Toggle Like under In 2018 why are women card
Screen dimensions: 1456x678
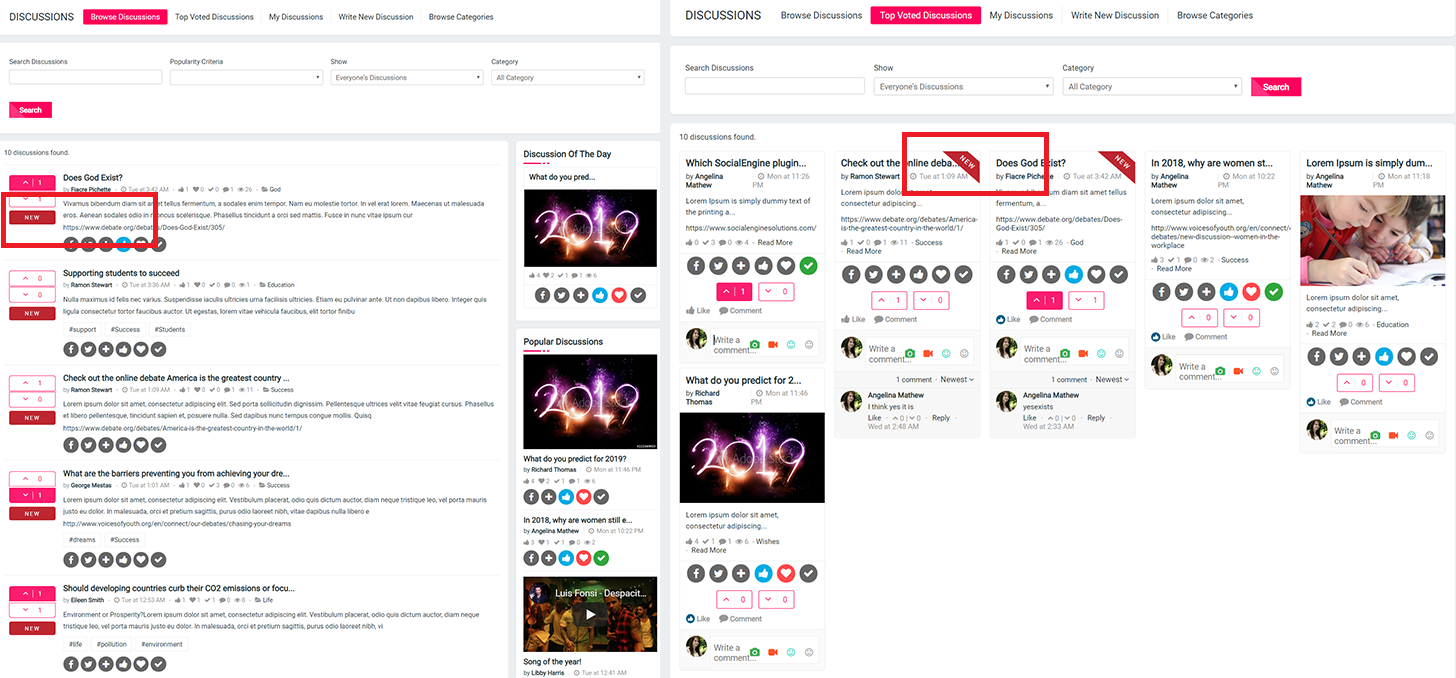[1163, 337]
